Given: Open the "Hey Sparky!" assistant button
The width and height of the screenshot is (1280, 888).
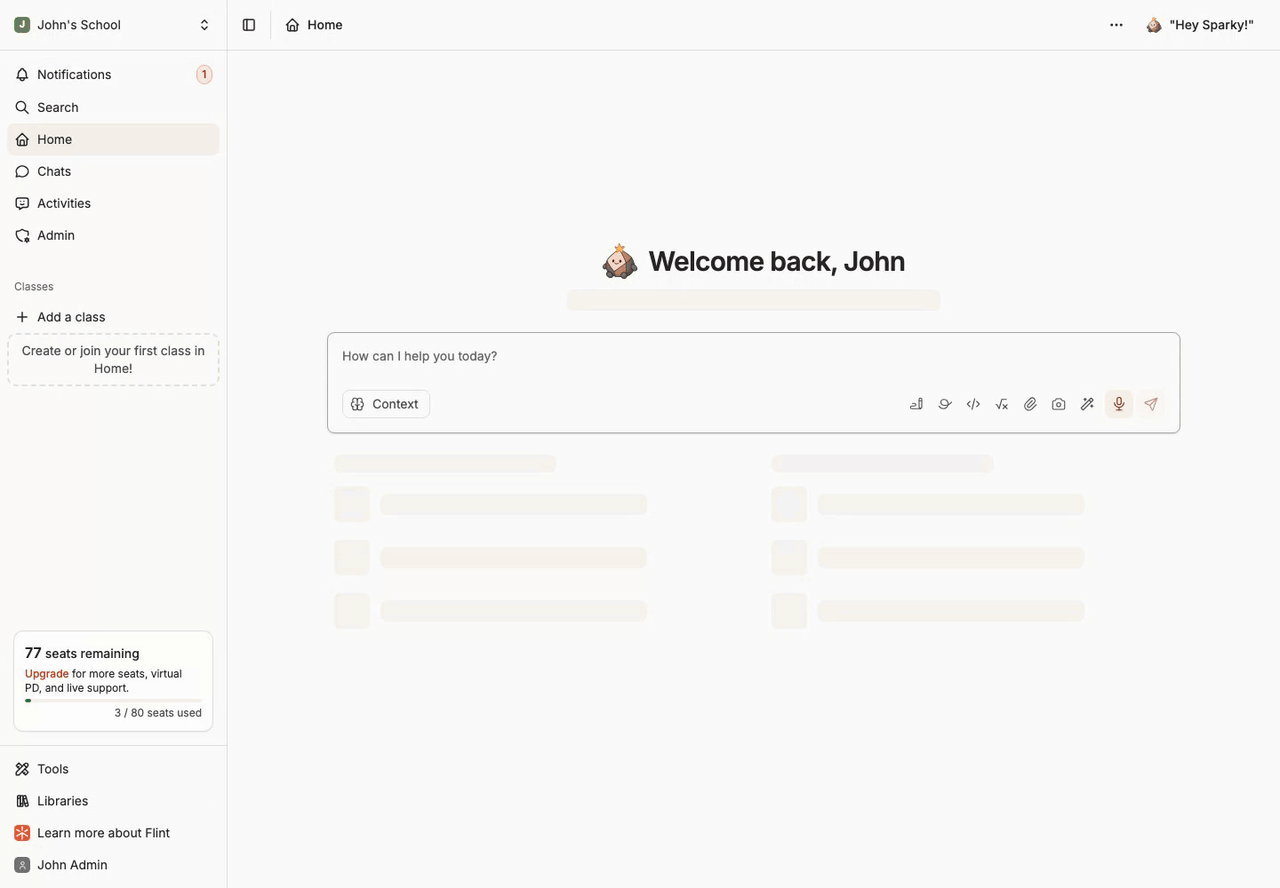Looking at the screenshot, I should [1200, 25].
